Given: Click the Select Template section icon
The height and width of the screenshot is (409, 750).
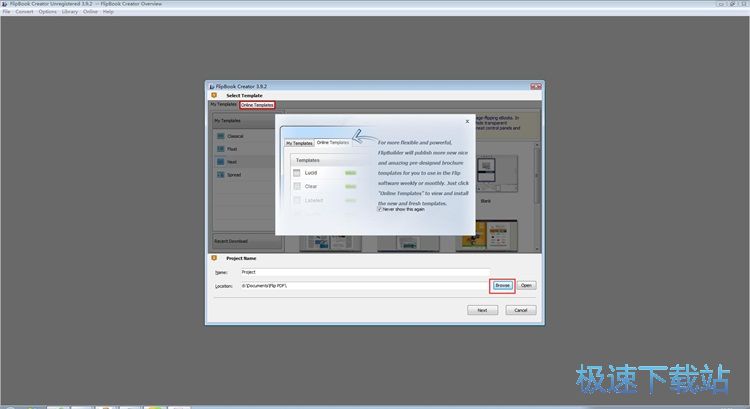Looking at the screenshot, I should 214,96.
